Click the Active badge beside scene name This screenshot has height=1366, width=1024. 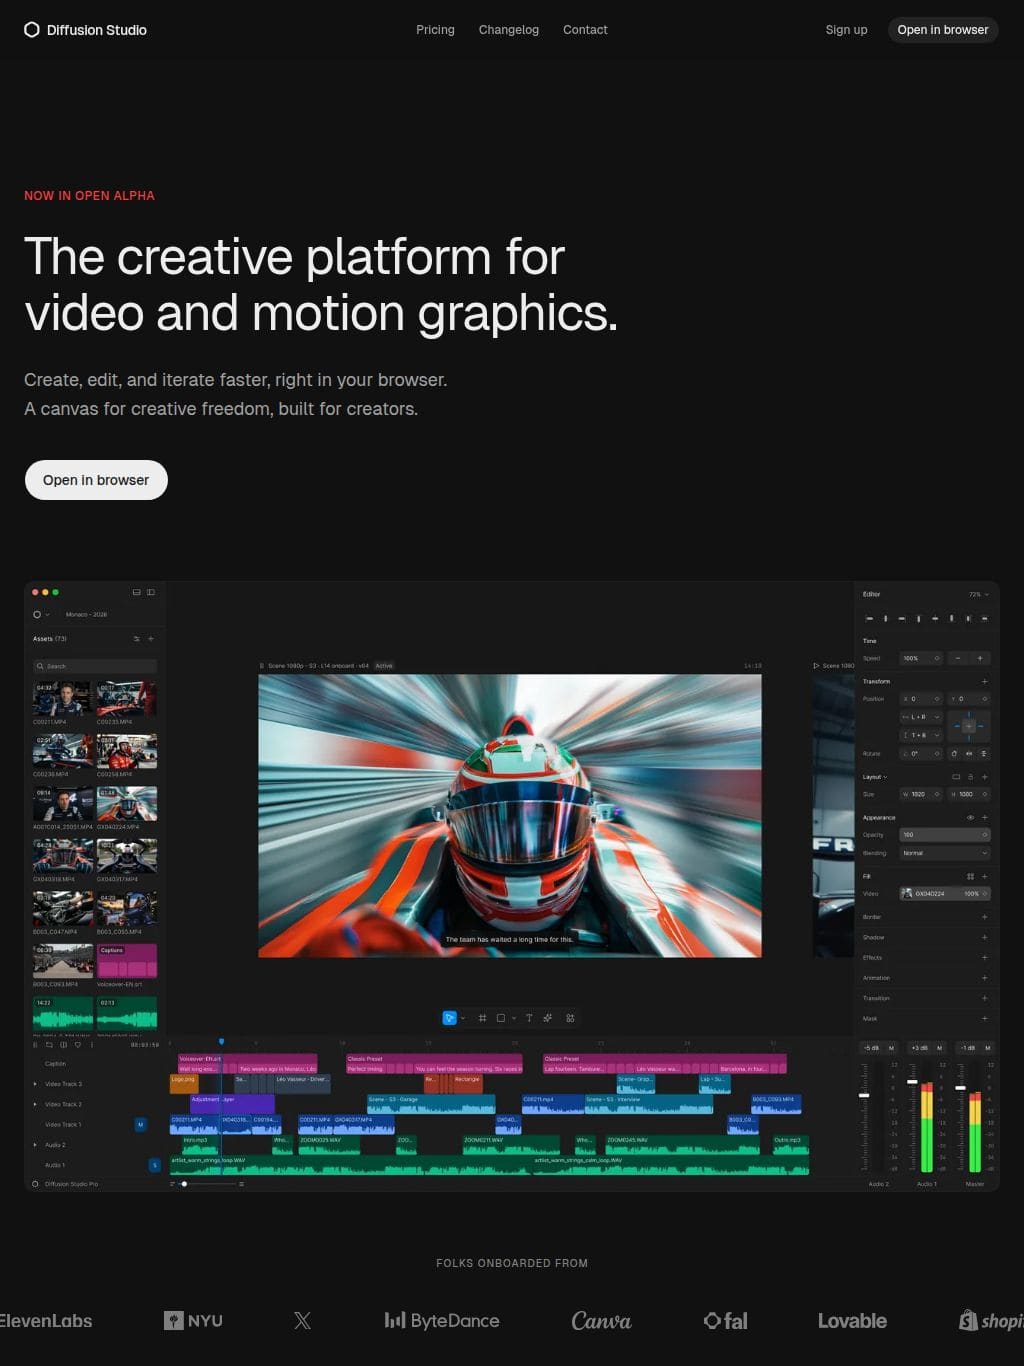pyautogui.click(x=384, y=665)
